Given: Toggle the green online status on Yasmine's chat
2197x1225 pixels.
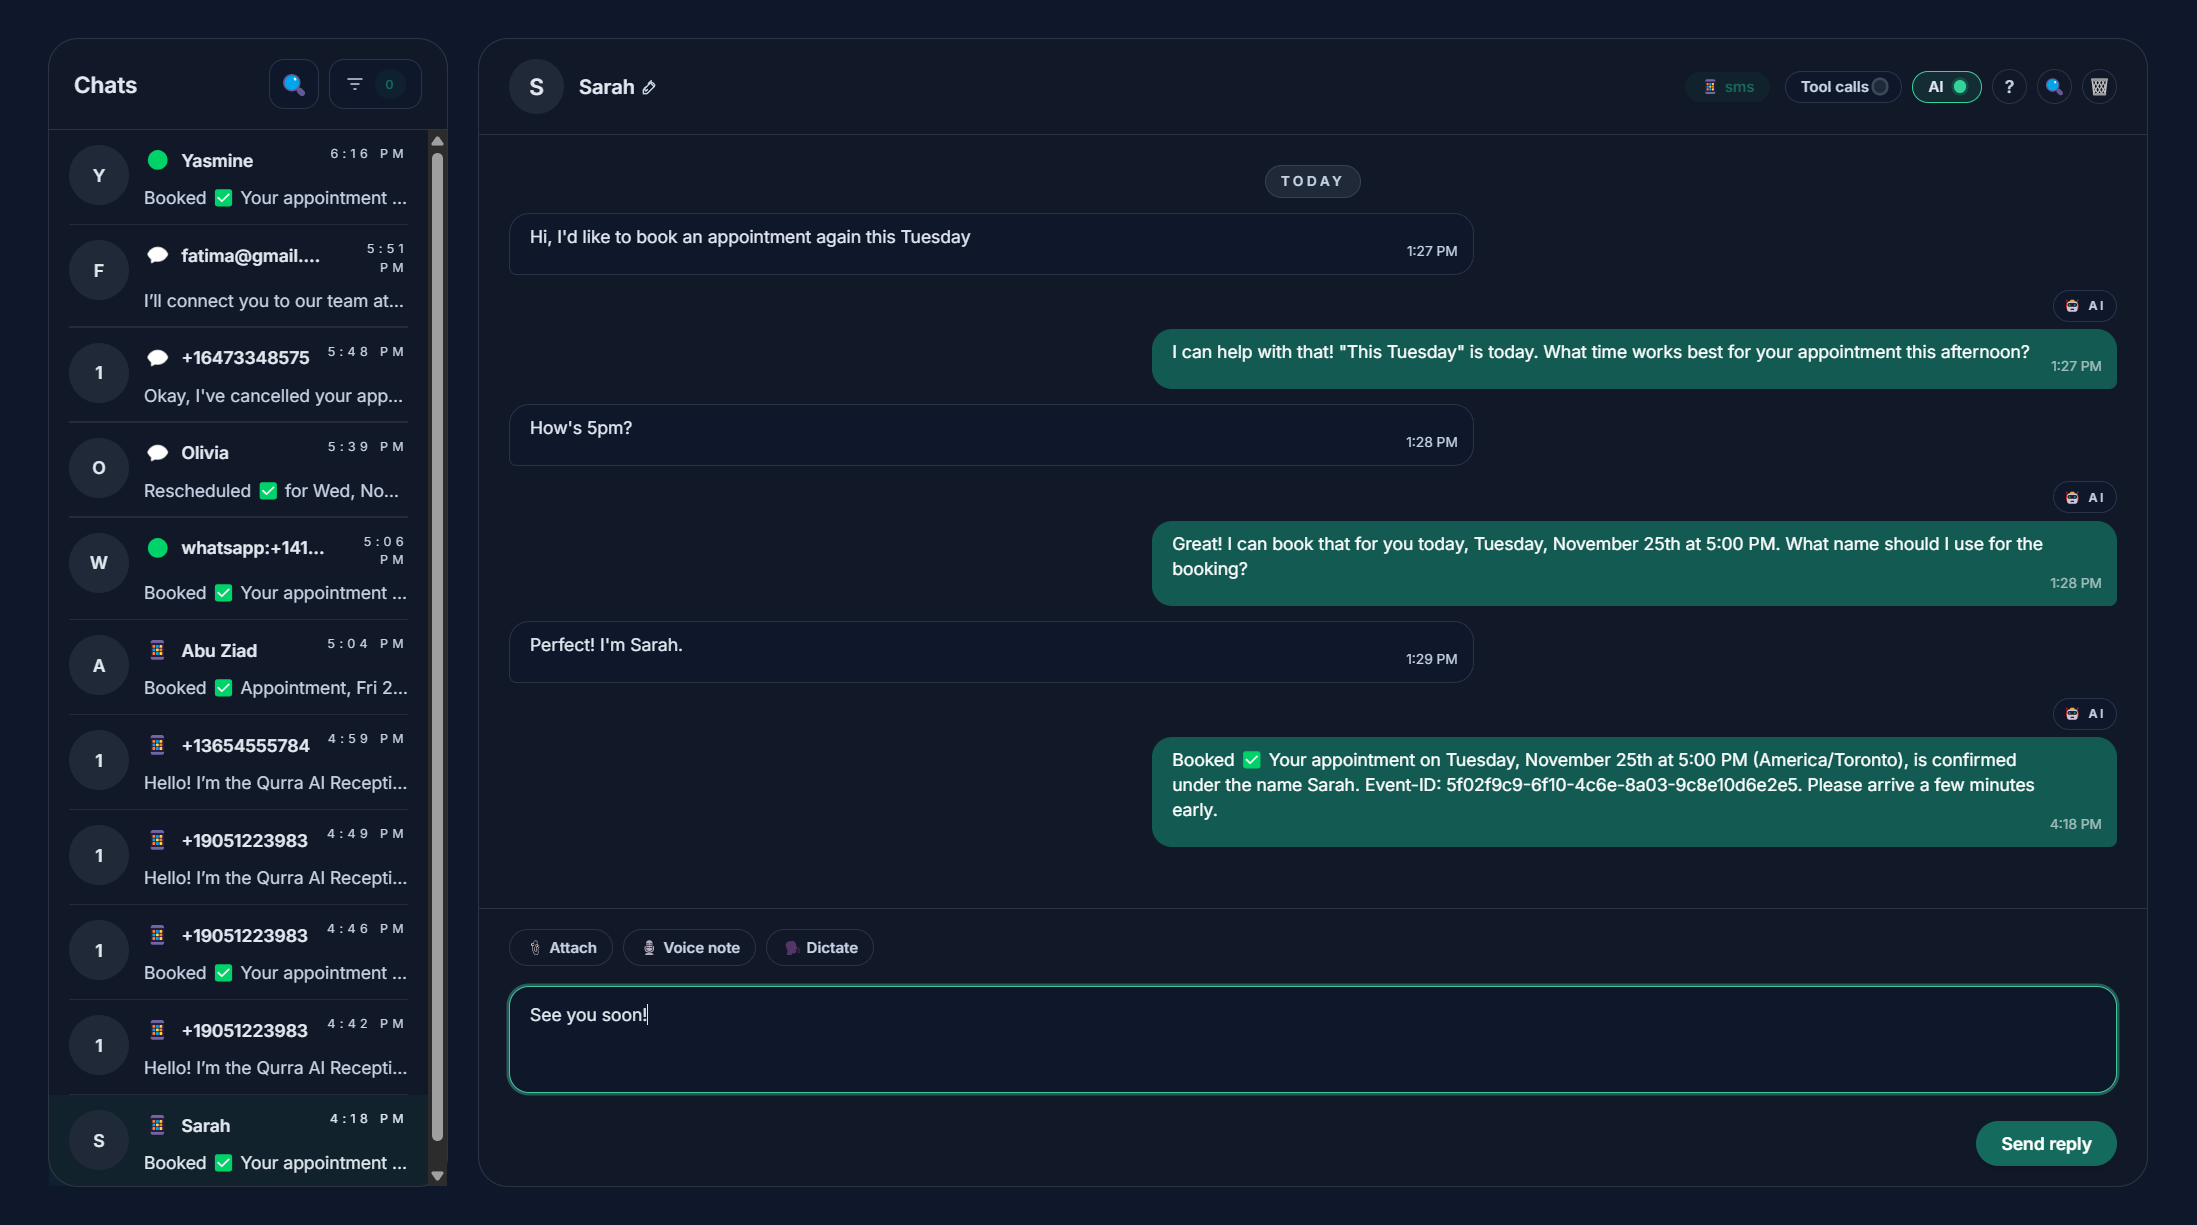Looking at the screenshot, I should pos(157,158).
